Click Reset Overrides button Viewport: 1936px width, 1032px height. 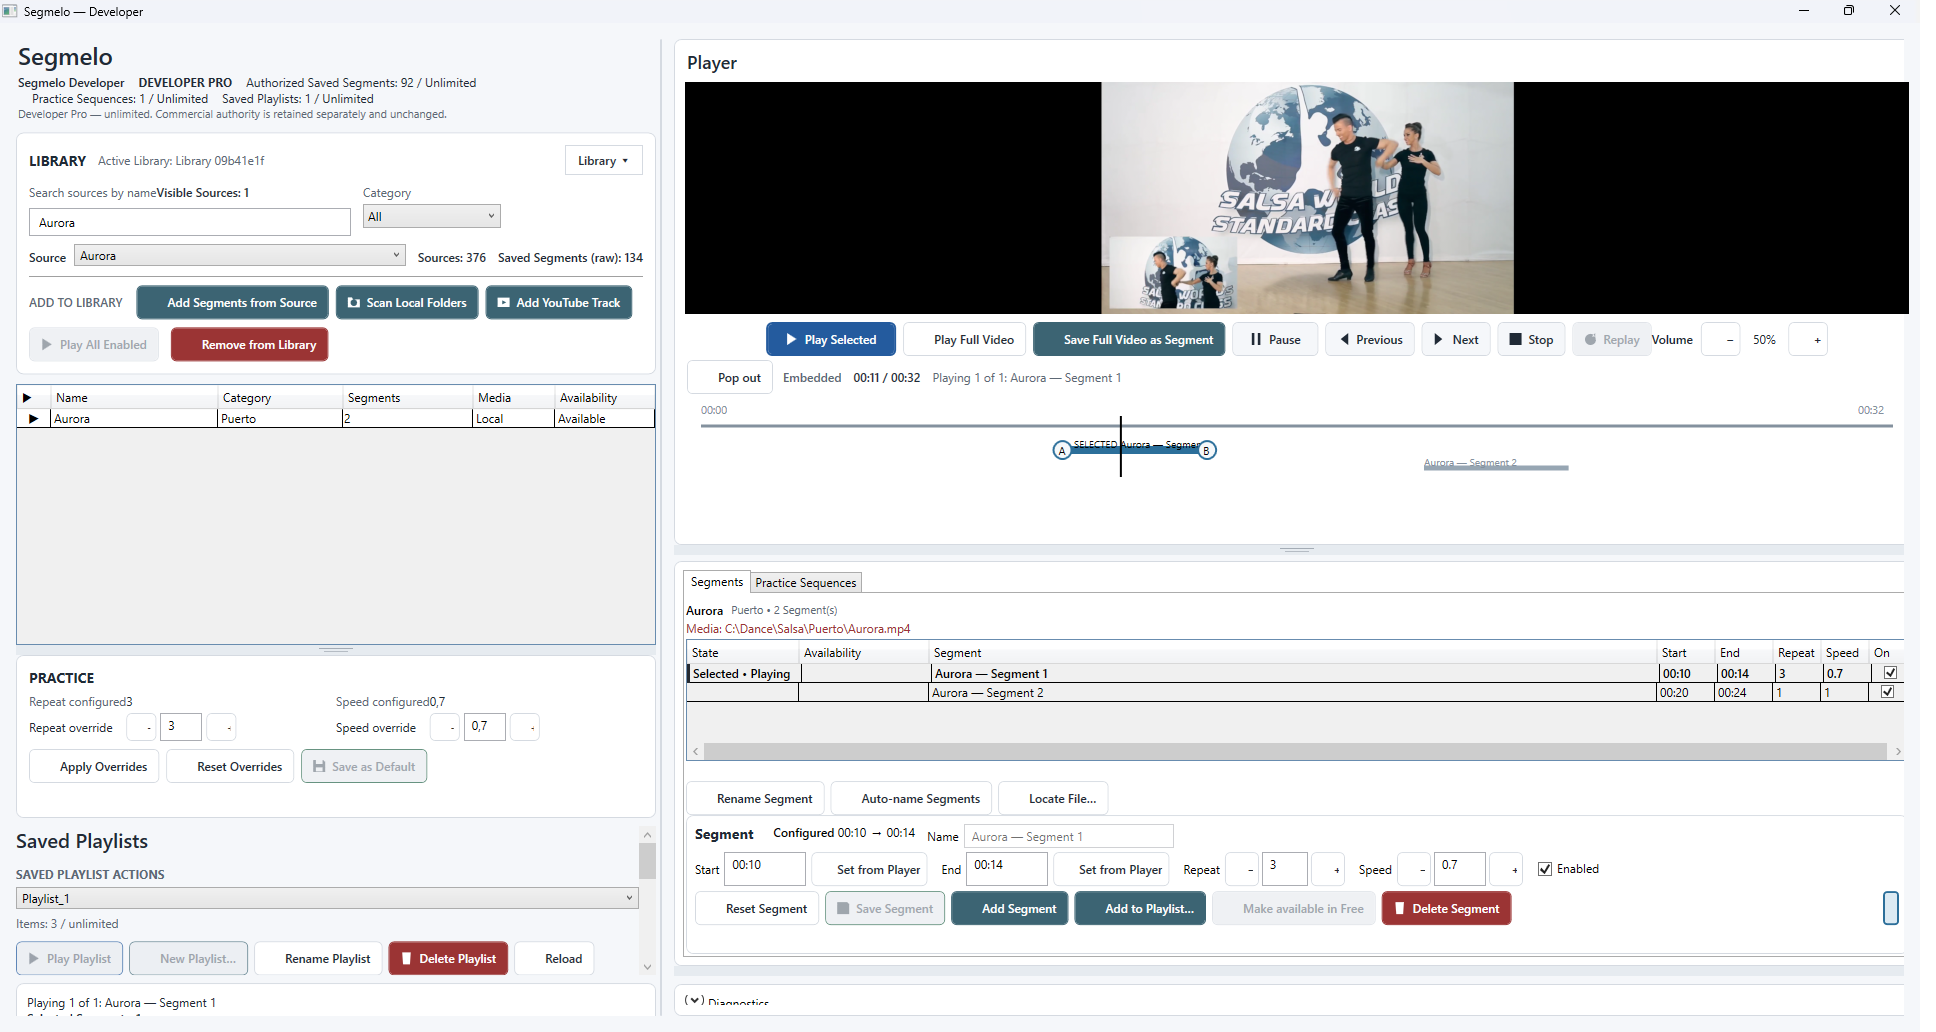(230, 767)
